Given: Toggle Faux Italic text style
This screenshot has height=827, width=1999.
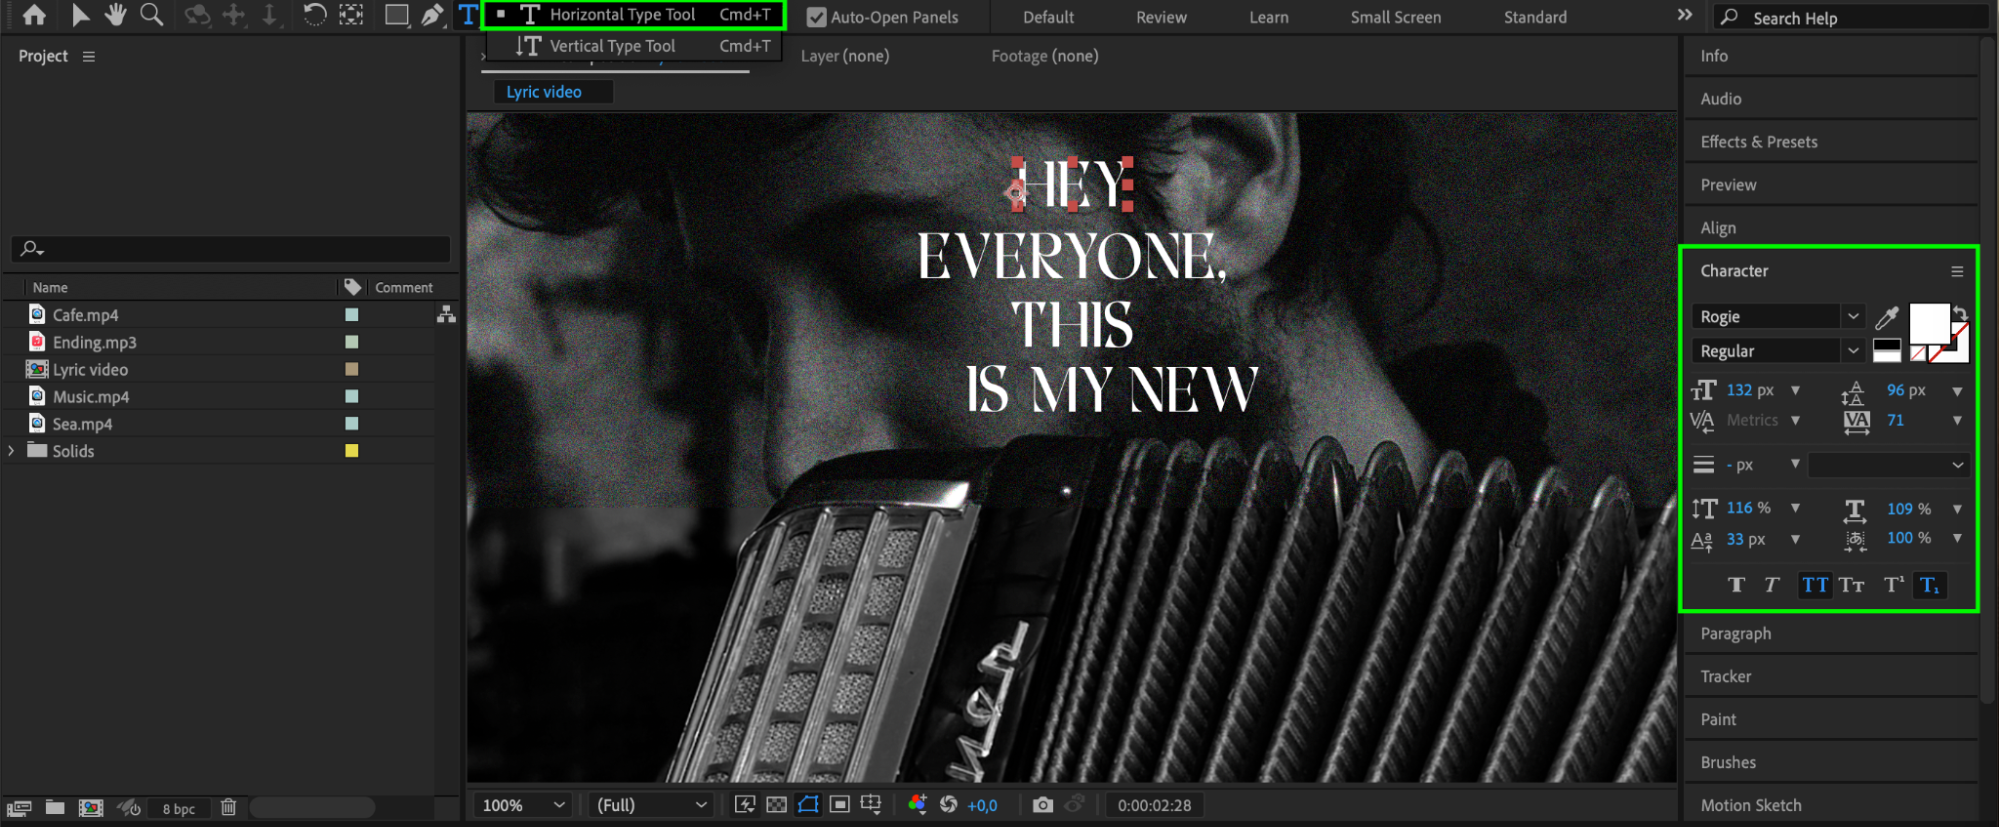Looking at the screenshot, I should [1772, 585].
